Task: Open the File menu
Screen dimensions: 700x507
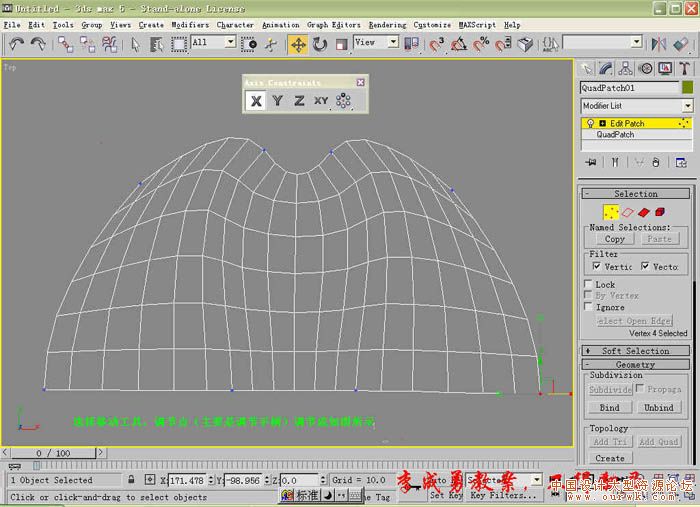Action: (12, 25)
